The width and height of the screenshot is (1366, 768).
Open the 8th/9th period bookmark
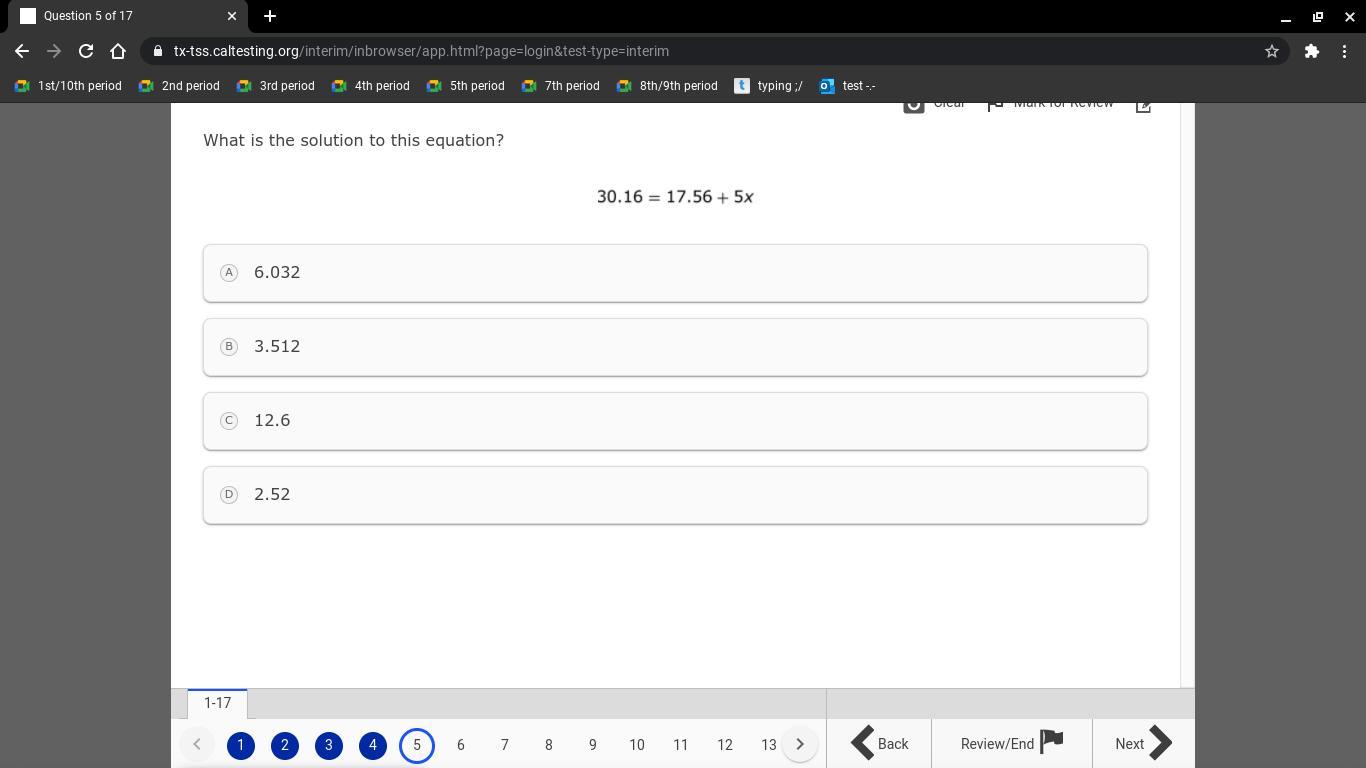tap(667, 86)
